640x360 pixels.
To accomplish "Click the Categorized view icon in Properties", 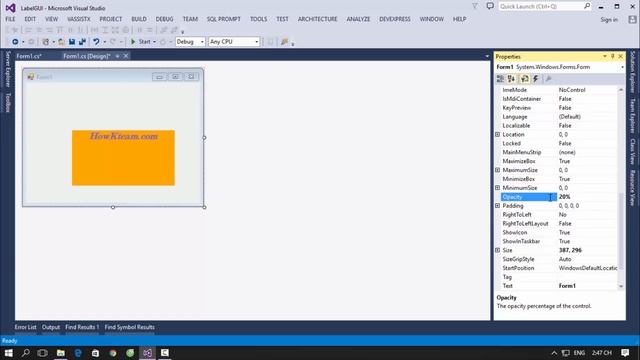I will [500, 79].
